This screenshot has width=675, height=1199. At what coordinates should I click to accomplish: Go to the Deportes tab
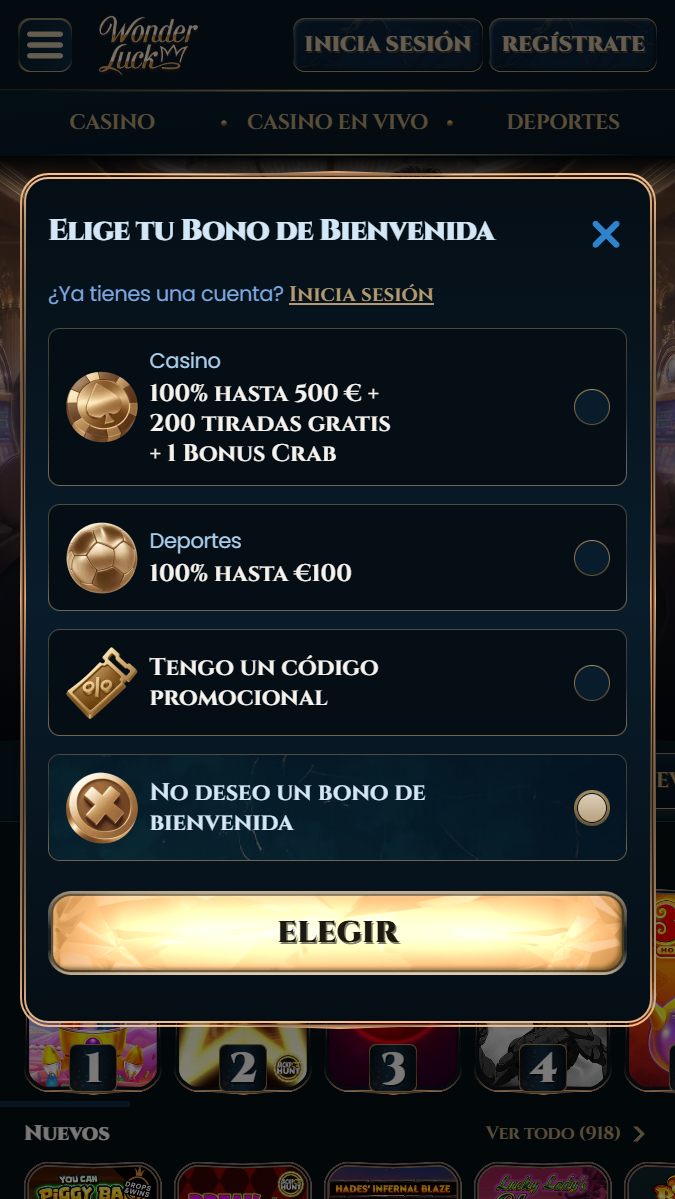click(563, 122)
